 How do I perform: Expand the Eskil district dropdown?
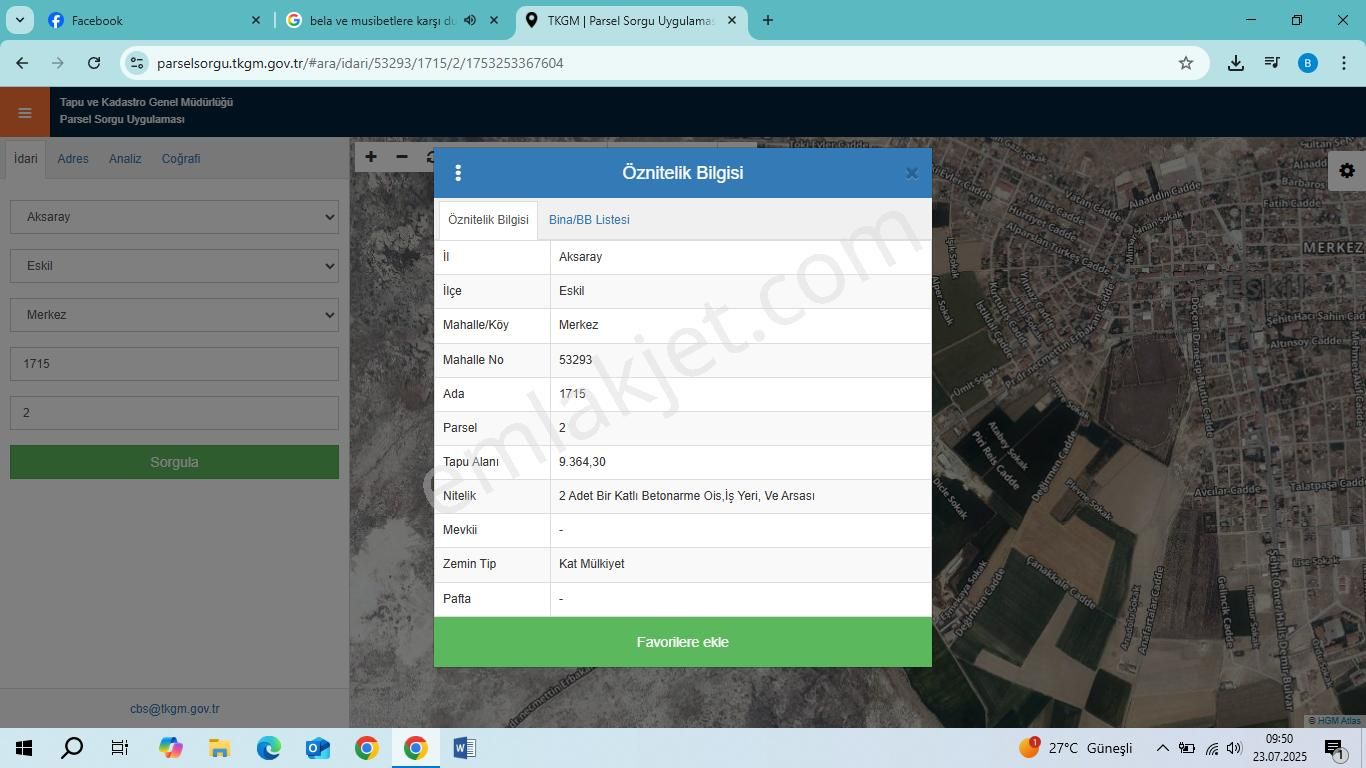[x=174, y=266]
